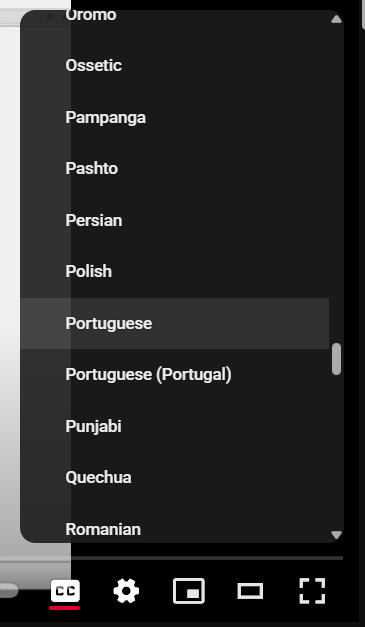Click the scrollbar down arrow
The width and height of the screenshot is (365, 627).
(x=337, y=535)
